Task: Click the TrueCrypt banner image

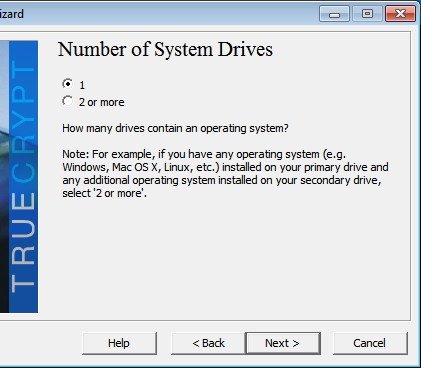Action: tap(19, 177)
